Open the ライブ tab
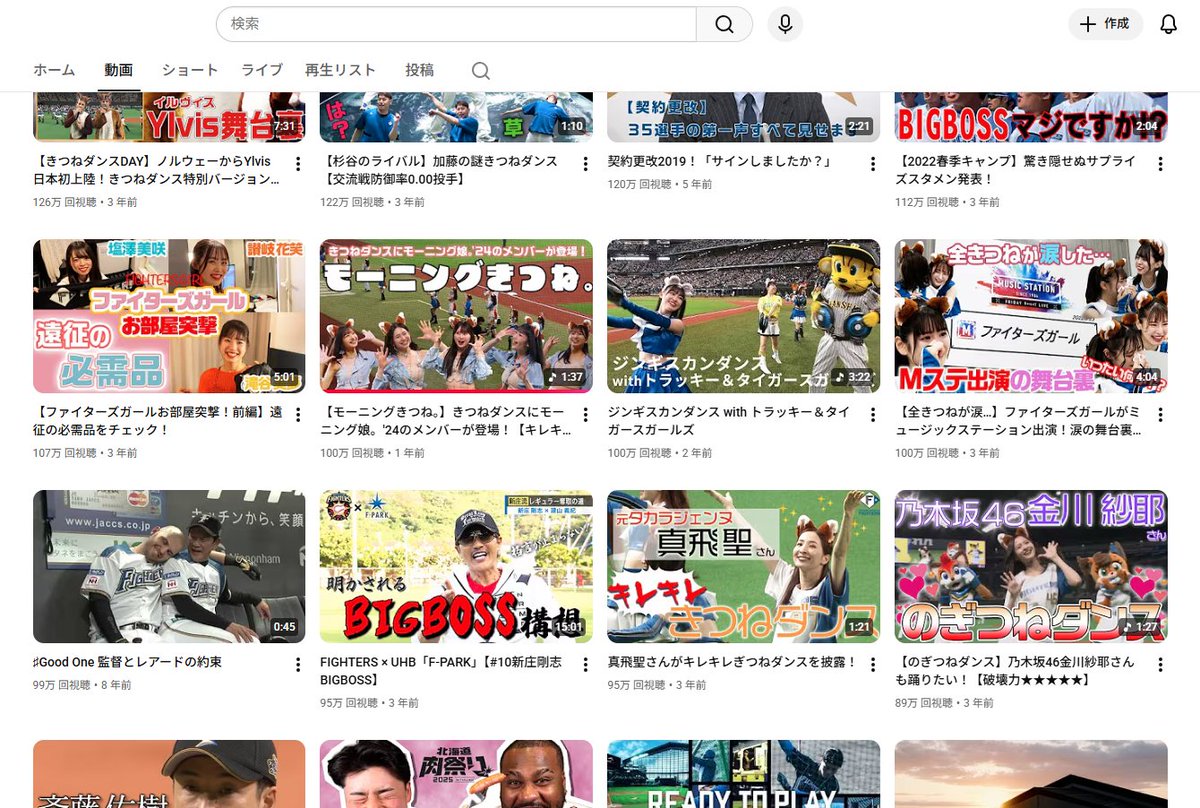 coord(261,70)
